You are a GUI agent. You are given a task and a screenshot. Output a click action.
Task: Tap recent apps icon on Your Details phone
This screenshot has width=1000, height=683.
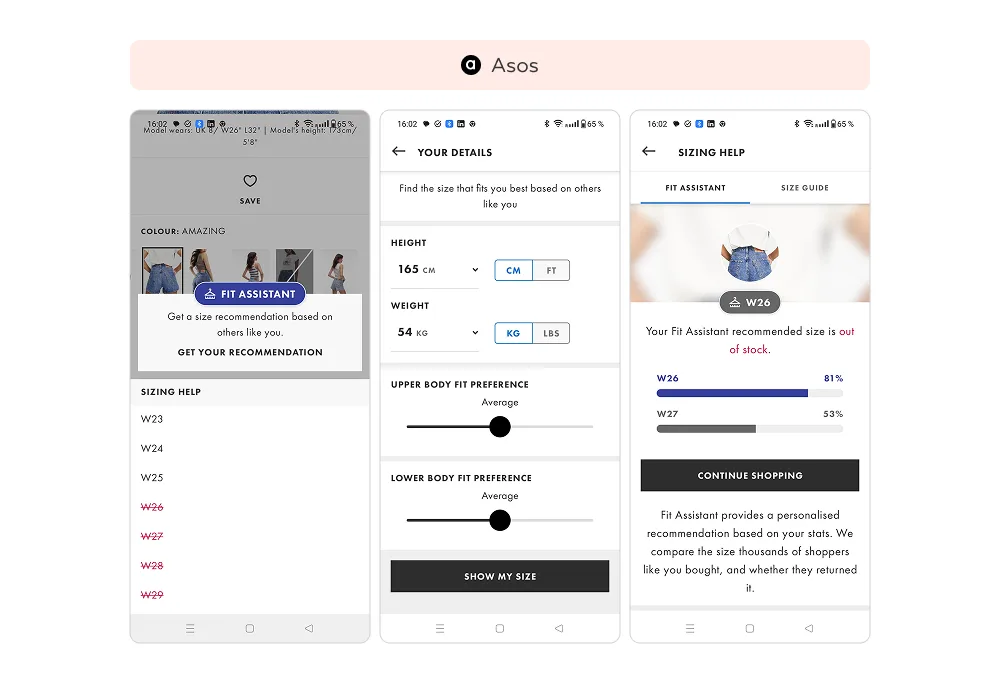(440, 628)
